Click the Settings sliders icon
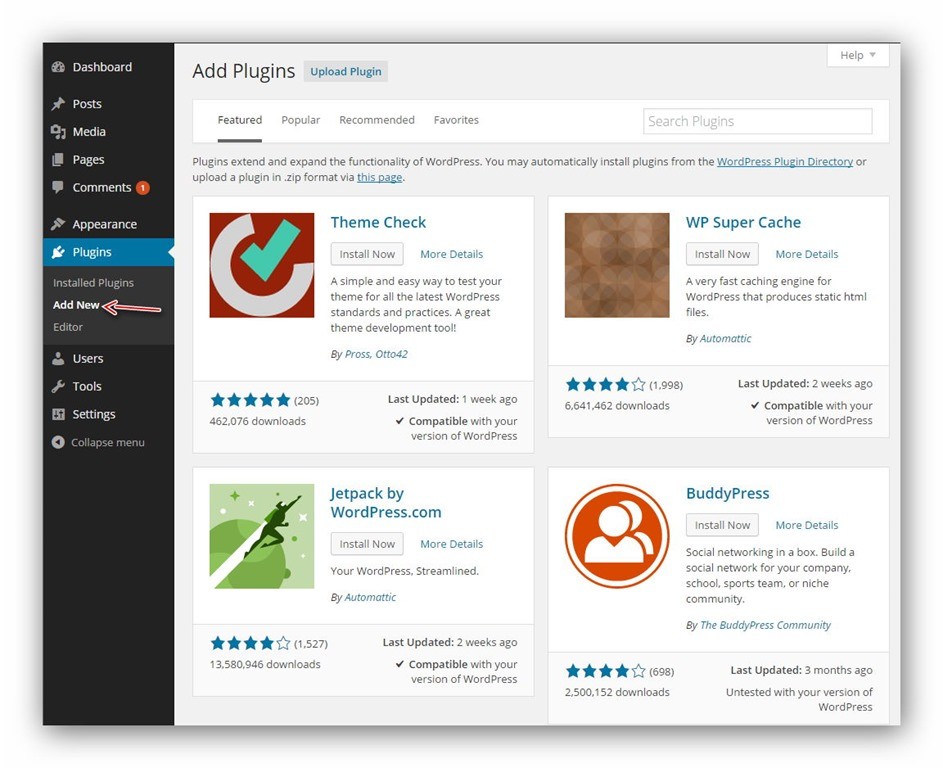Viewport: 943px width, 768px height. tap(59, 414)
